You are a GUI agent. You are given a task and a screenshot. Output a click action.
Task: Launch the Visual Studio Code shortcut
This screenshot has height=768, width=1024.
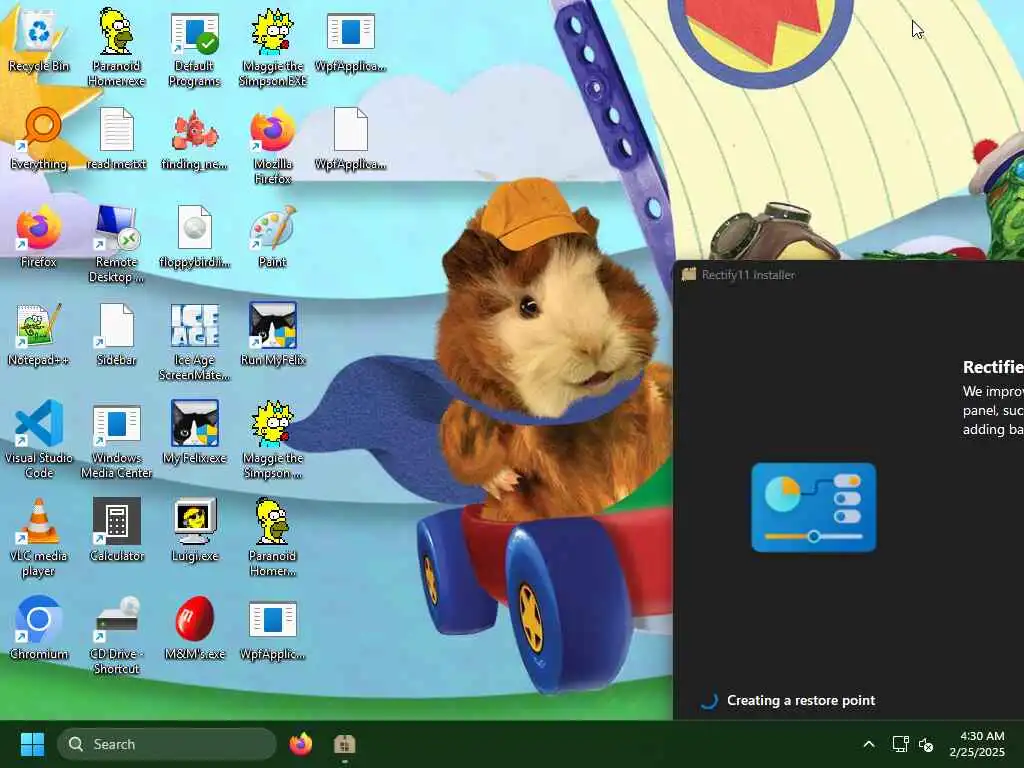click(x=39, y=440)
